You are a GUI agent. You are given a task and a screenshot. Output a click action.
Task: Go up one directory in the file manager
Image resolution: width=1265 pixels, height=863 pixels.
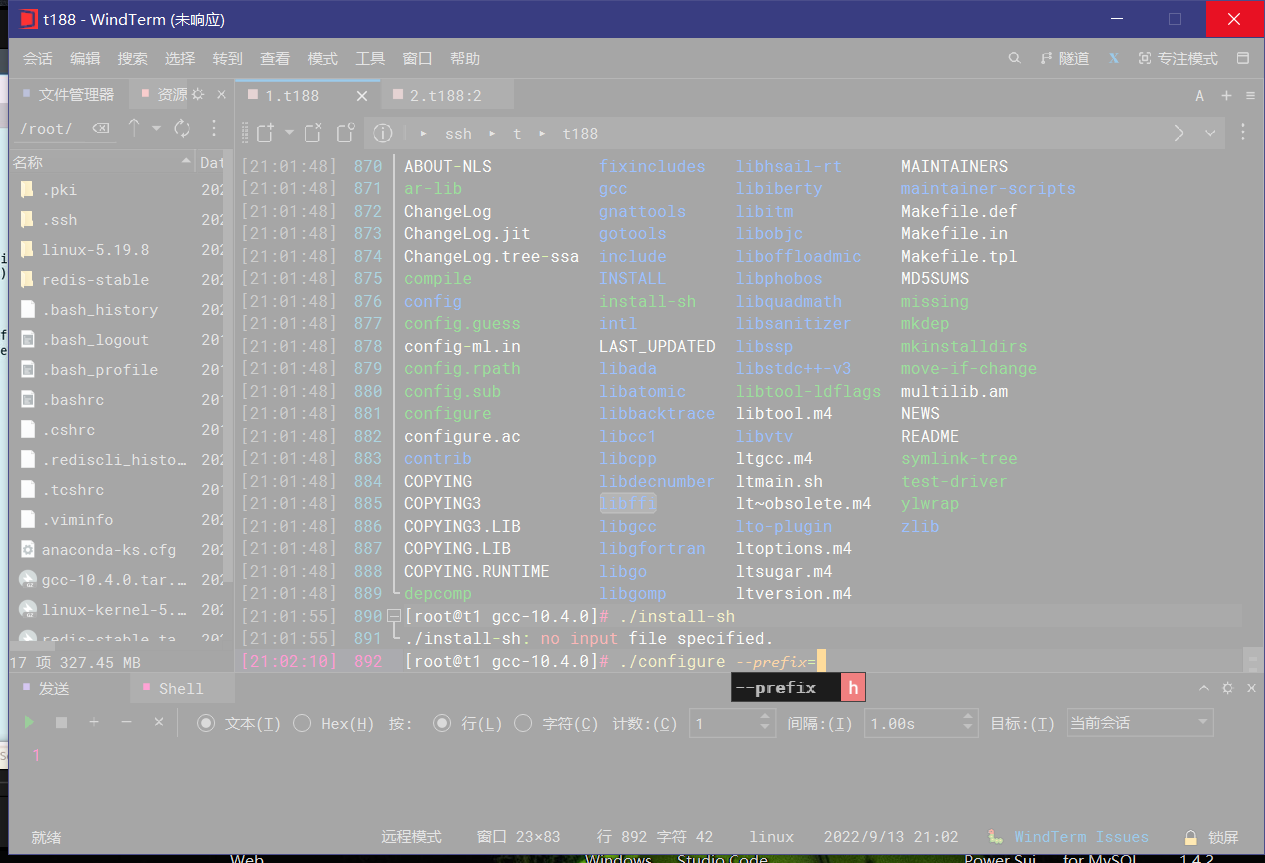(134, 128)
